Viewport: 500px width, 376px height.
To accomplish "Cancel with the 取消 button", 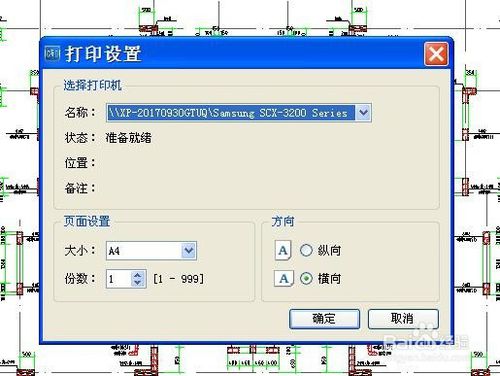I will click(403, 319).
